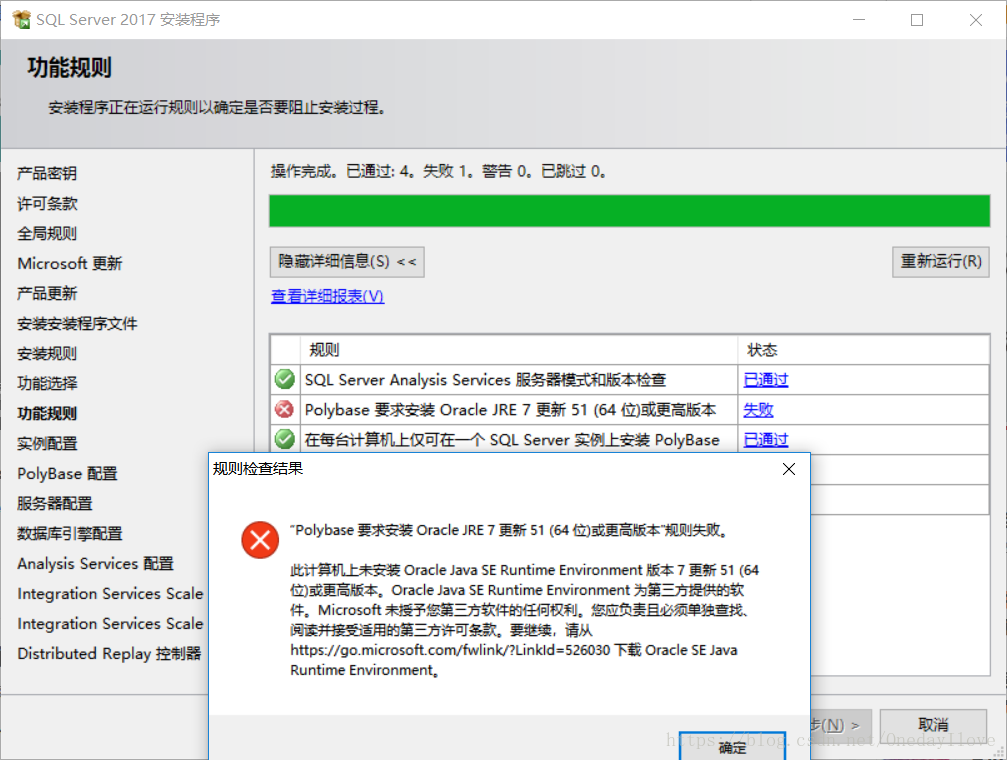Click green check icon beside Analysis Services rule
The width and height of the screenshot is (1007, 760).
click(284, 379)
